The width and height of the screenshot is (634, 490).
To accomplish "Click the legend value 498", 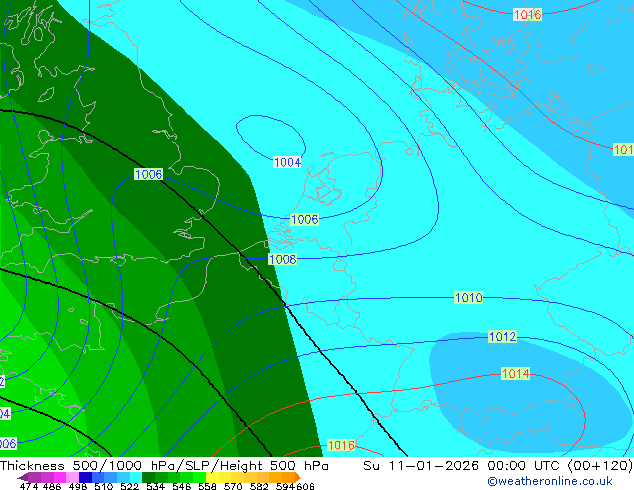I will point(78,486).
